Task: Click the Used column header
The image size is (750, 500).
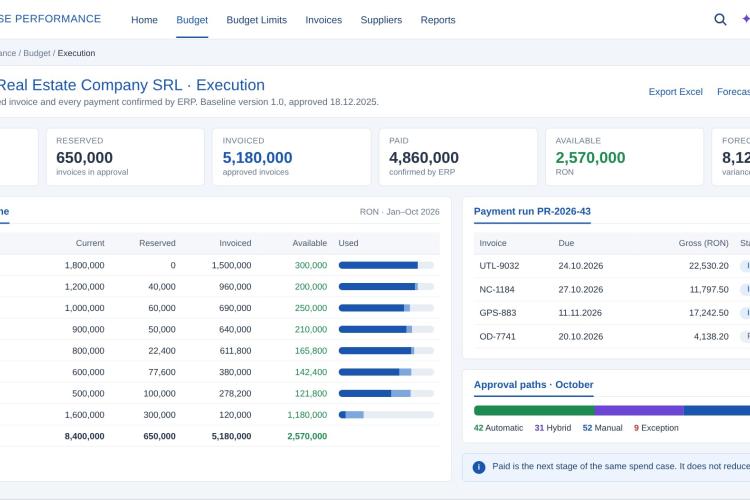Action: pyautogui.click(x=348, y=243)
